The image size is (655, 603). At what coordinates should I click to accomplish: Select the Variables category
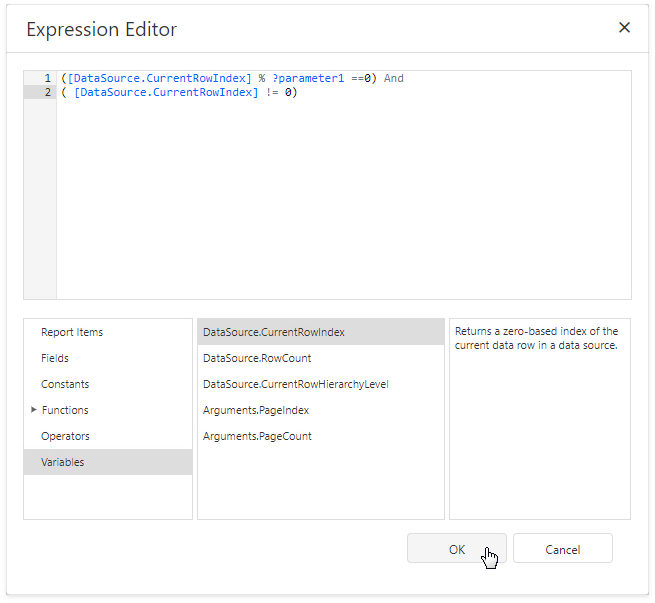pyautogui.click(x=108, y=462)
